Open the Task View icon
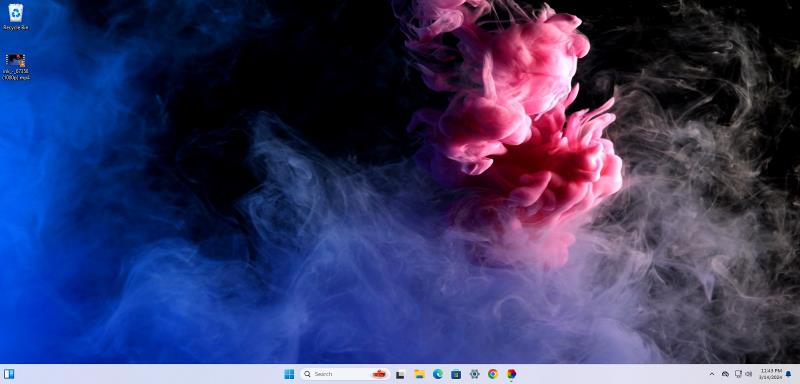This screenshot has height=384, width=800. click(401, 374)
